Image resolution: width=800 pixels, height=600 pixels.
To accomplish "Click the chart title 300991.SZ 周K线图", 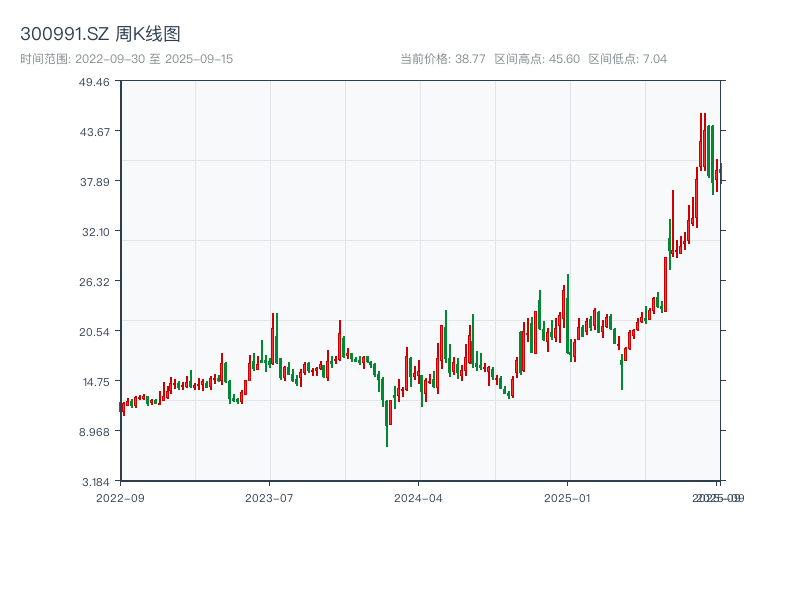I will (x=101, y=34).
